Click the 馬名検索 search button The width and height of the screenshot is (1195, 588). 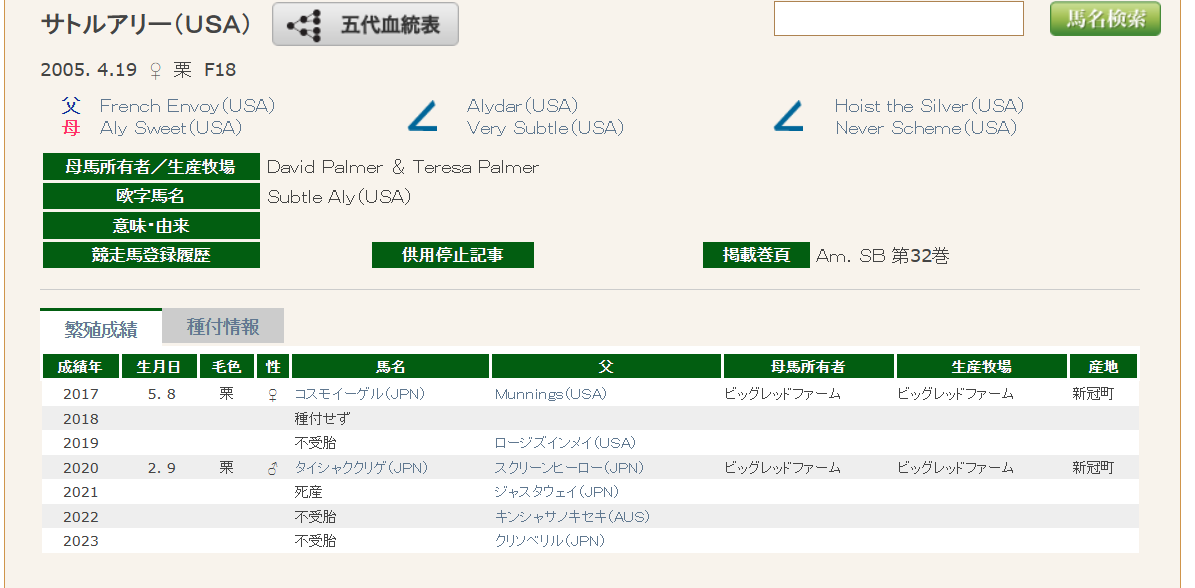click(1105, 19)
